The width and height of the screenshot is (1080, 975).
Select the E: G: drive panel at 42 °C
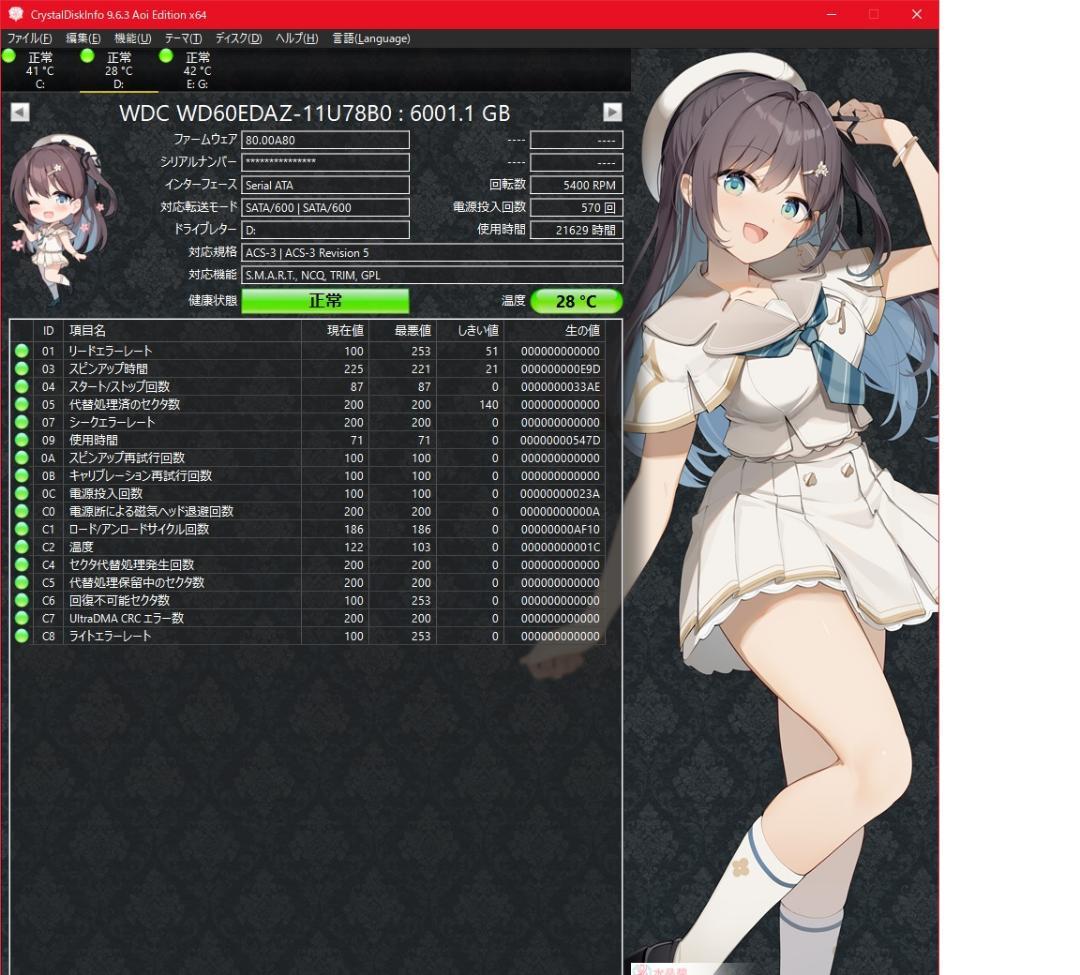click(196, 70)
